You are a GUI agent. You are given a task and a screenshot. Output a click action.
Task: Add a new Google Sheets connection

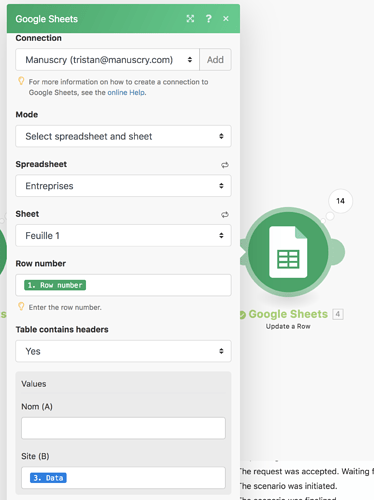pos(215,60)
